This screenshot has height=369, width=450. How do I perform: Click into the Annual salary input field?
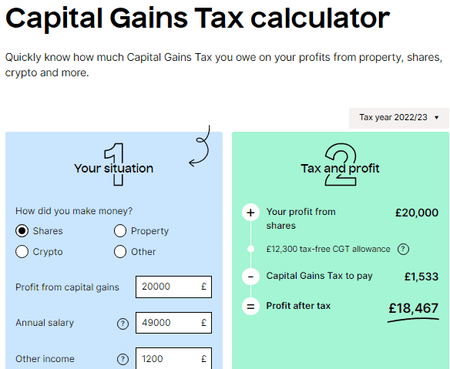174,323
